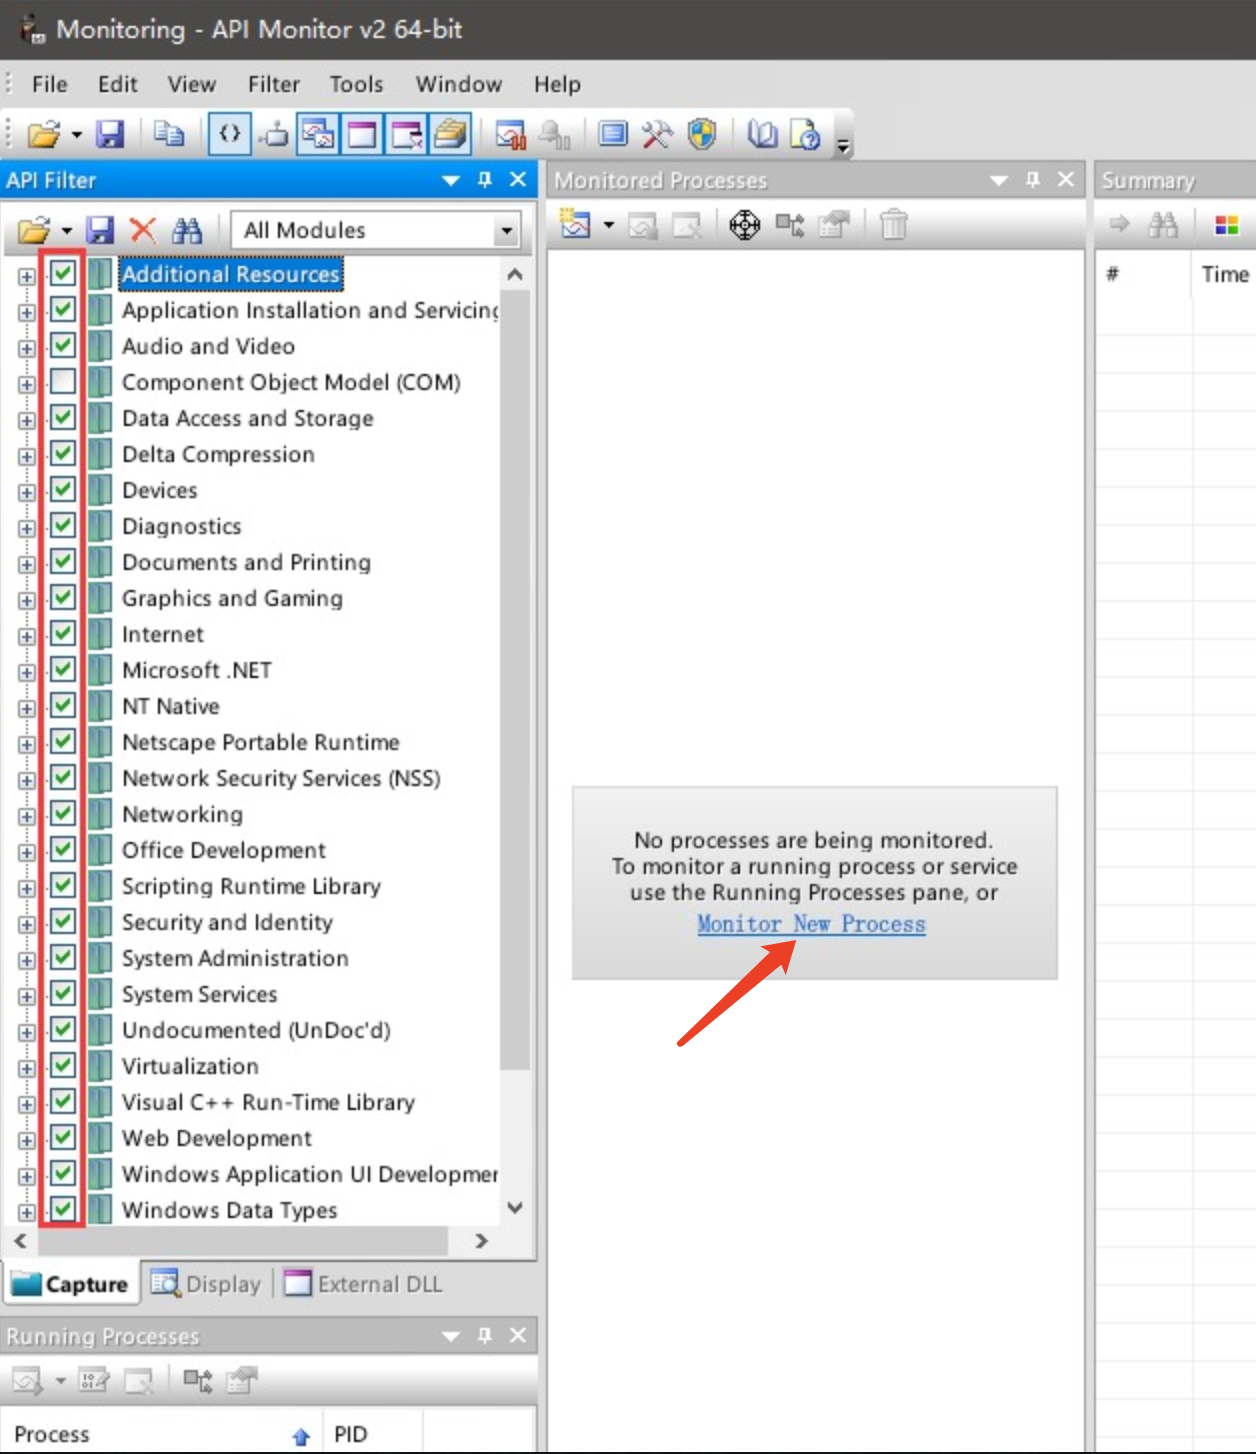Pin the API Filter panel
1256x1454 pixels.
pos(485,180)
